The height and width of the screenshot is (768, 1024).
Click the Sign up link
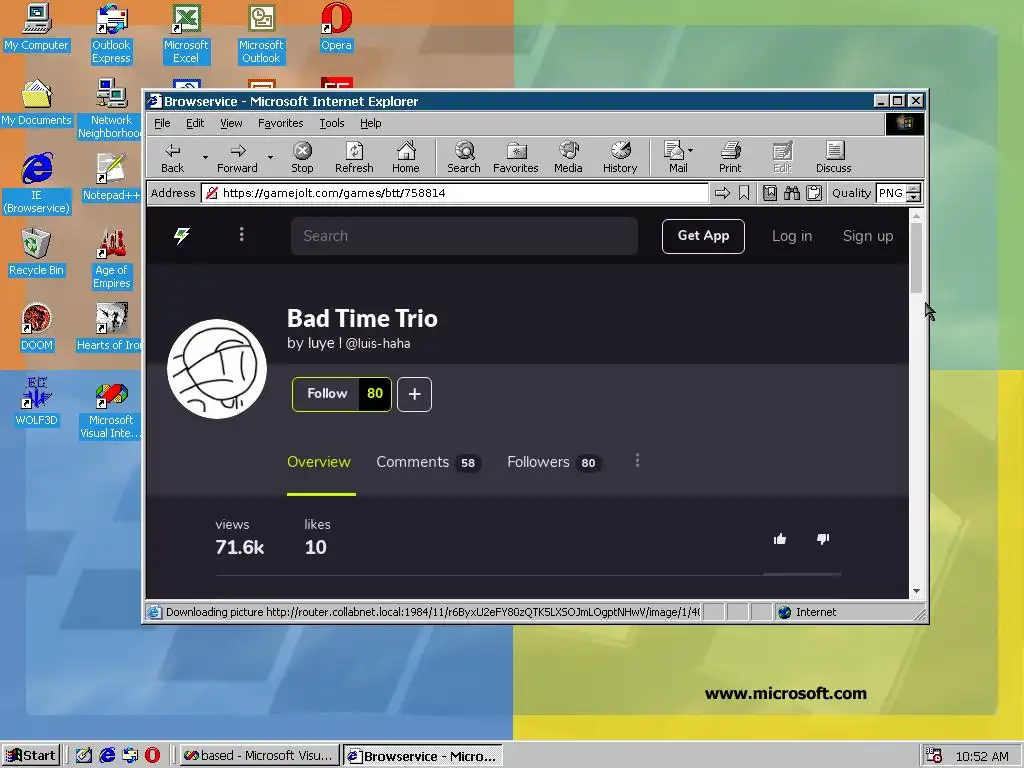(x=867, y=236)
